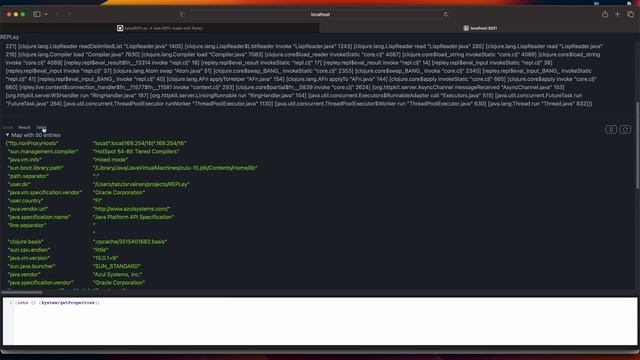The height and width of the screenshot is (360, 640).
Task: Click the (into {} (System/getProperties)) code line
Action: click(57, 303)
